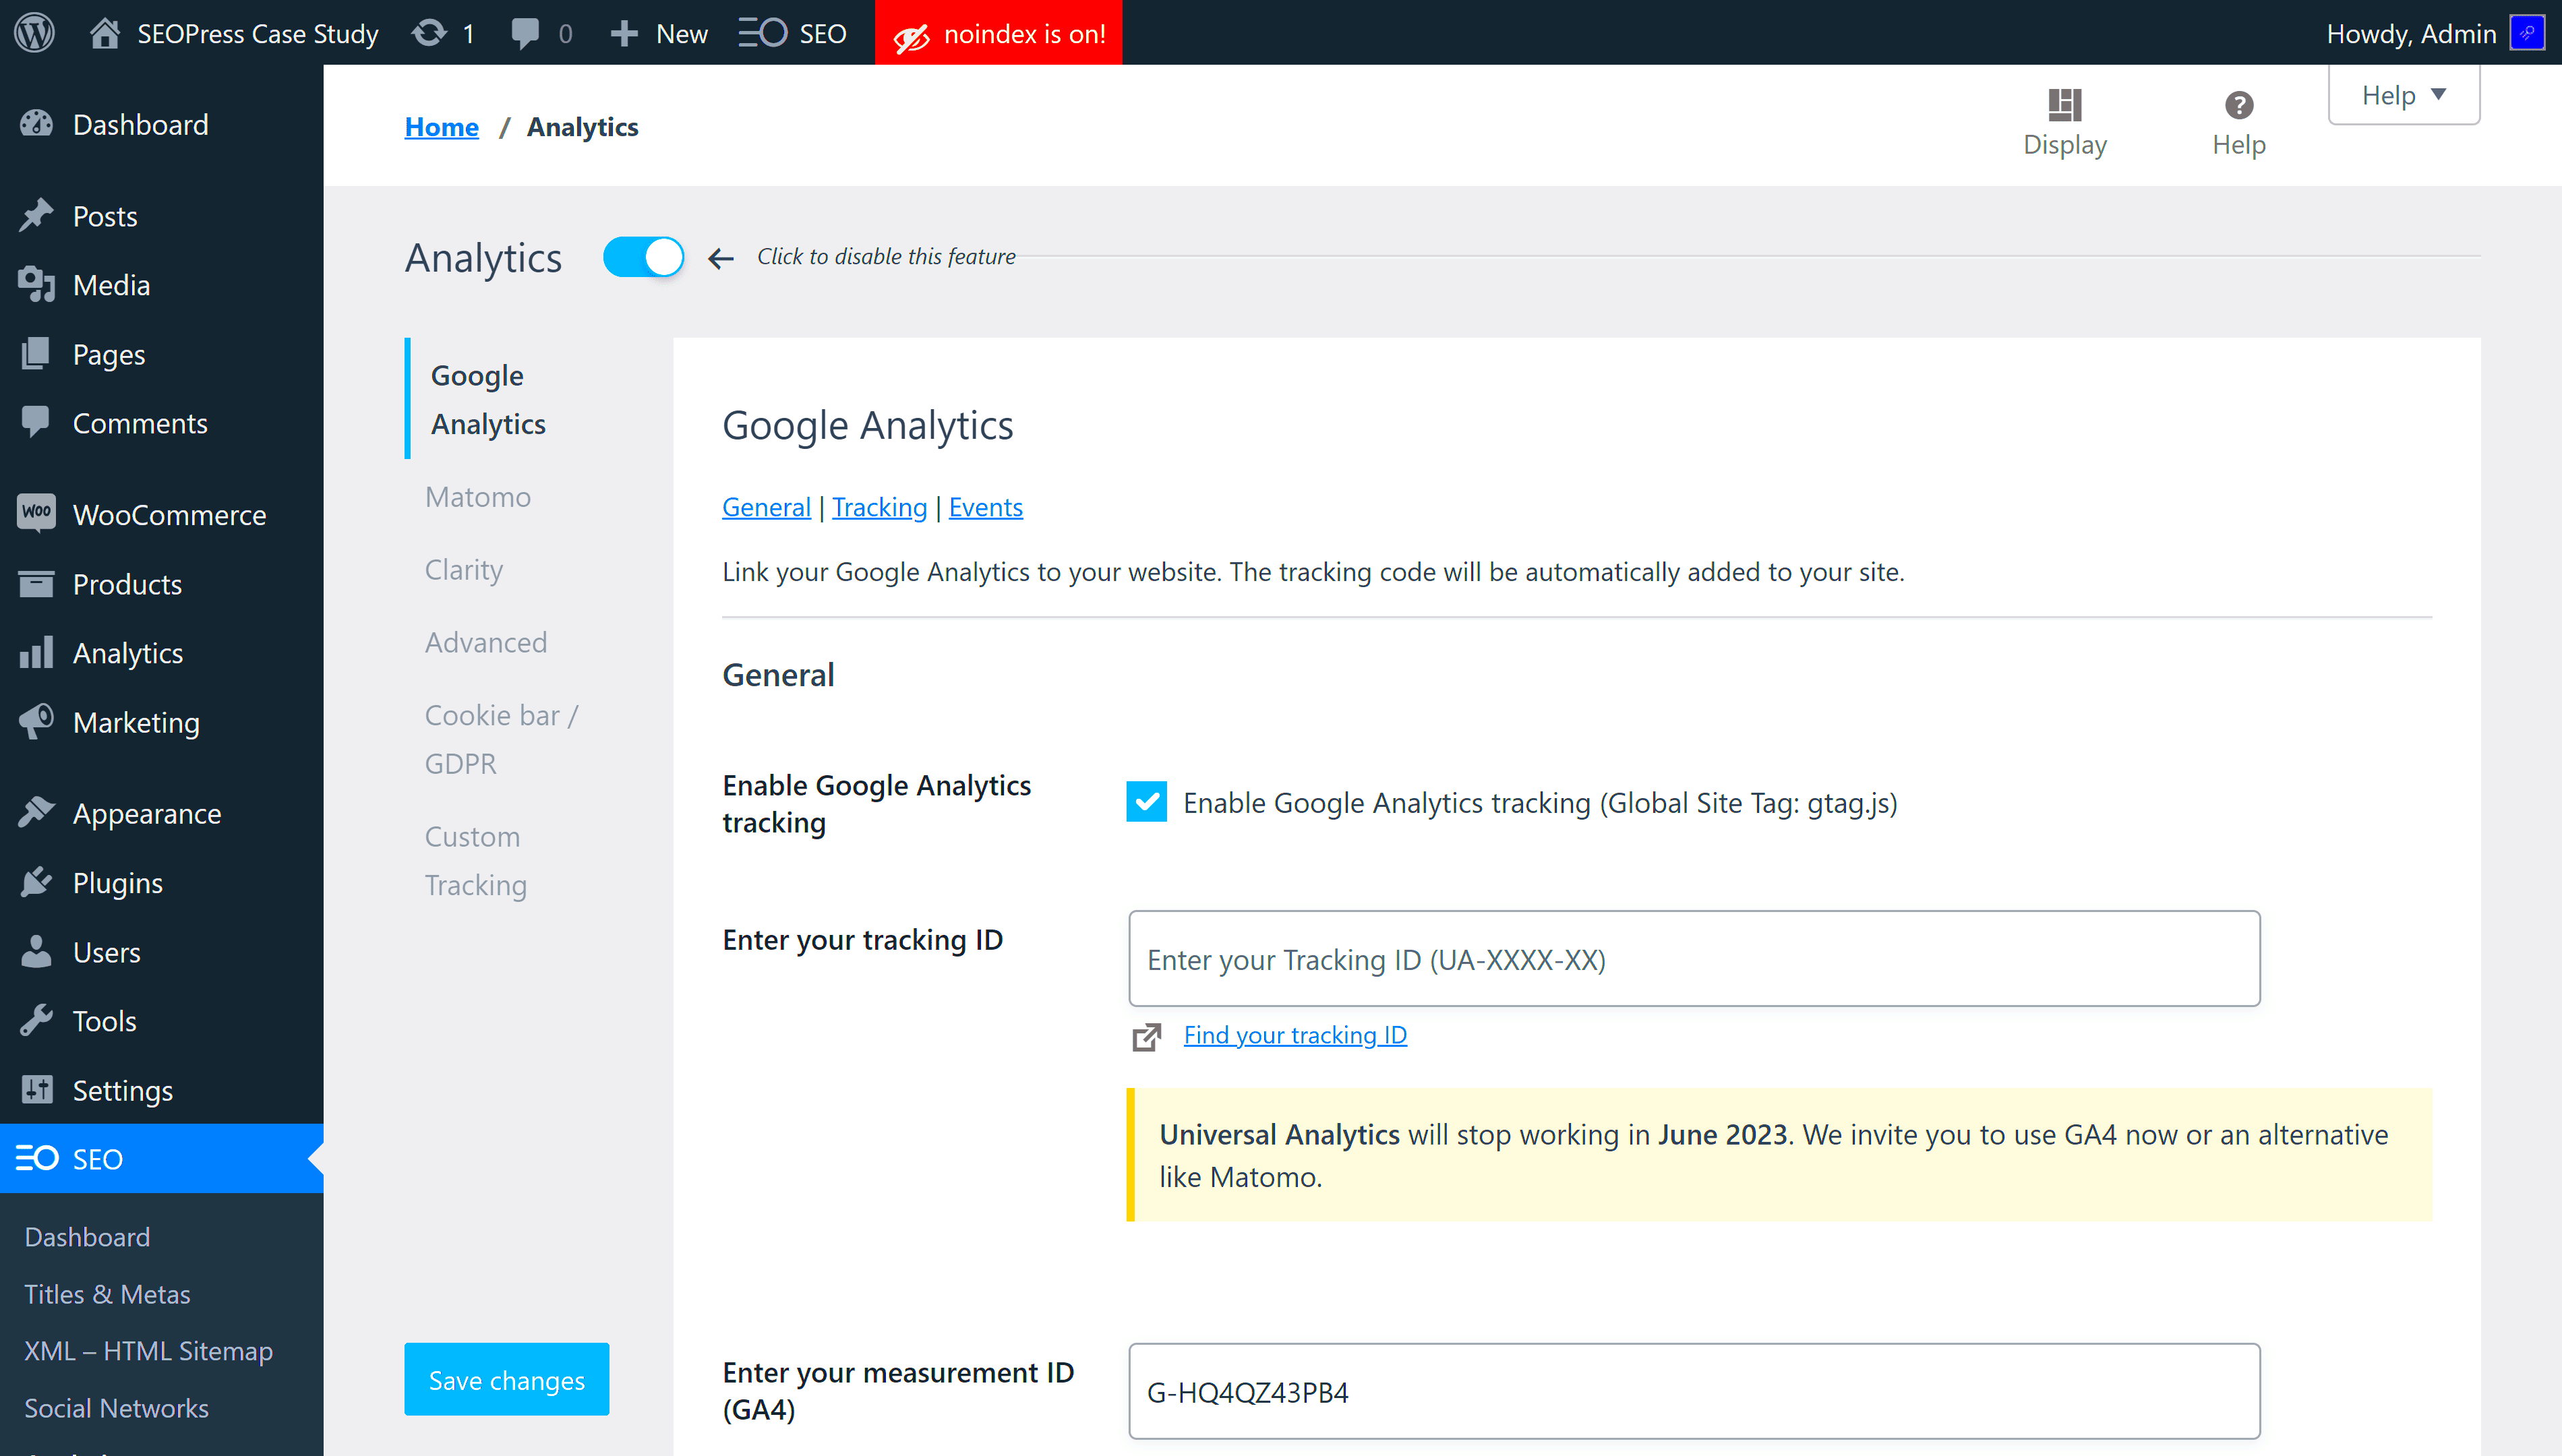The width and height of the screenshot is (2562, 1456).
Task: Click the SEOPress Case Study site name
Action: coord(258,34)
